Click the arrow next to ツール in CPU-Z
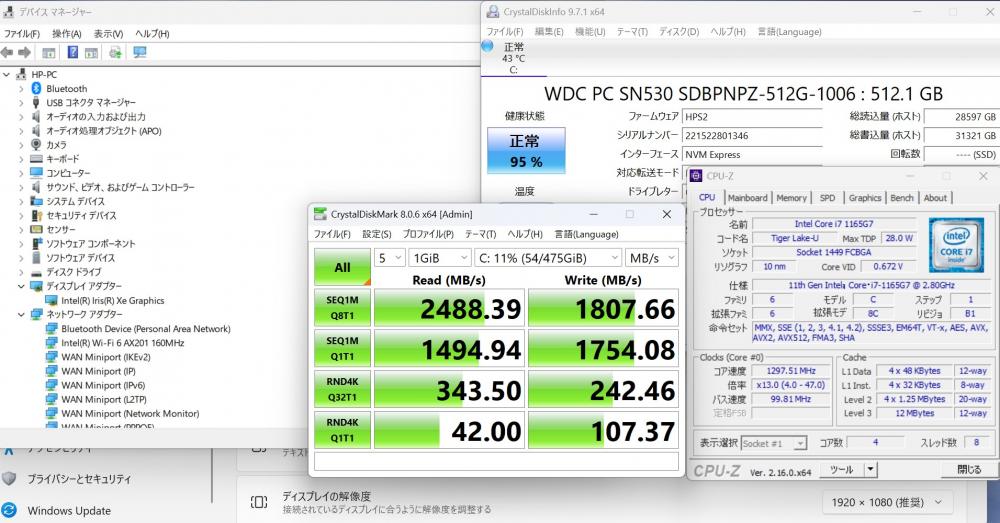This screenshot has height=523, width=1000. coord(871,469)
